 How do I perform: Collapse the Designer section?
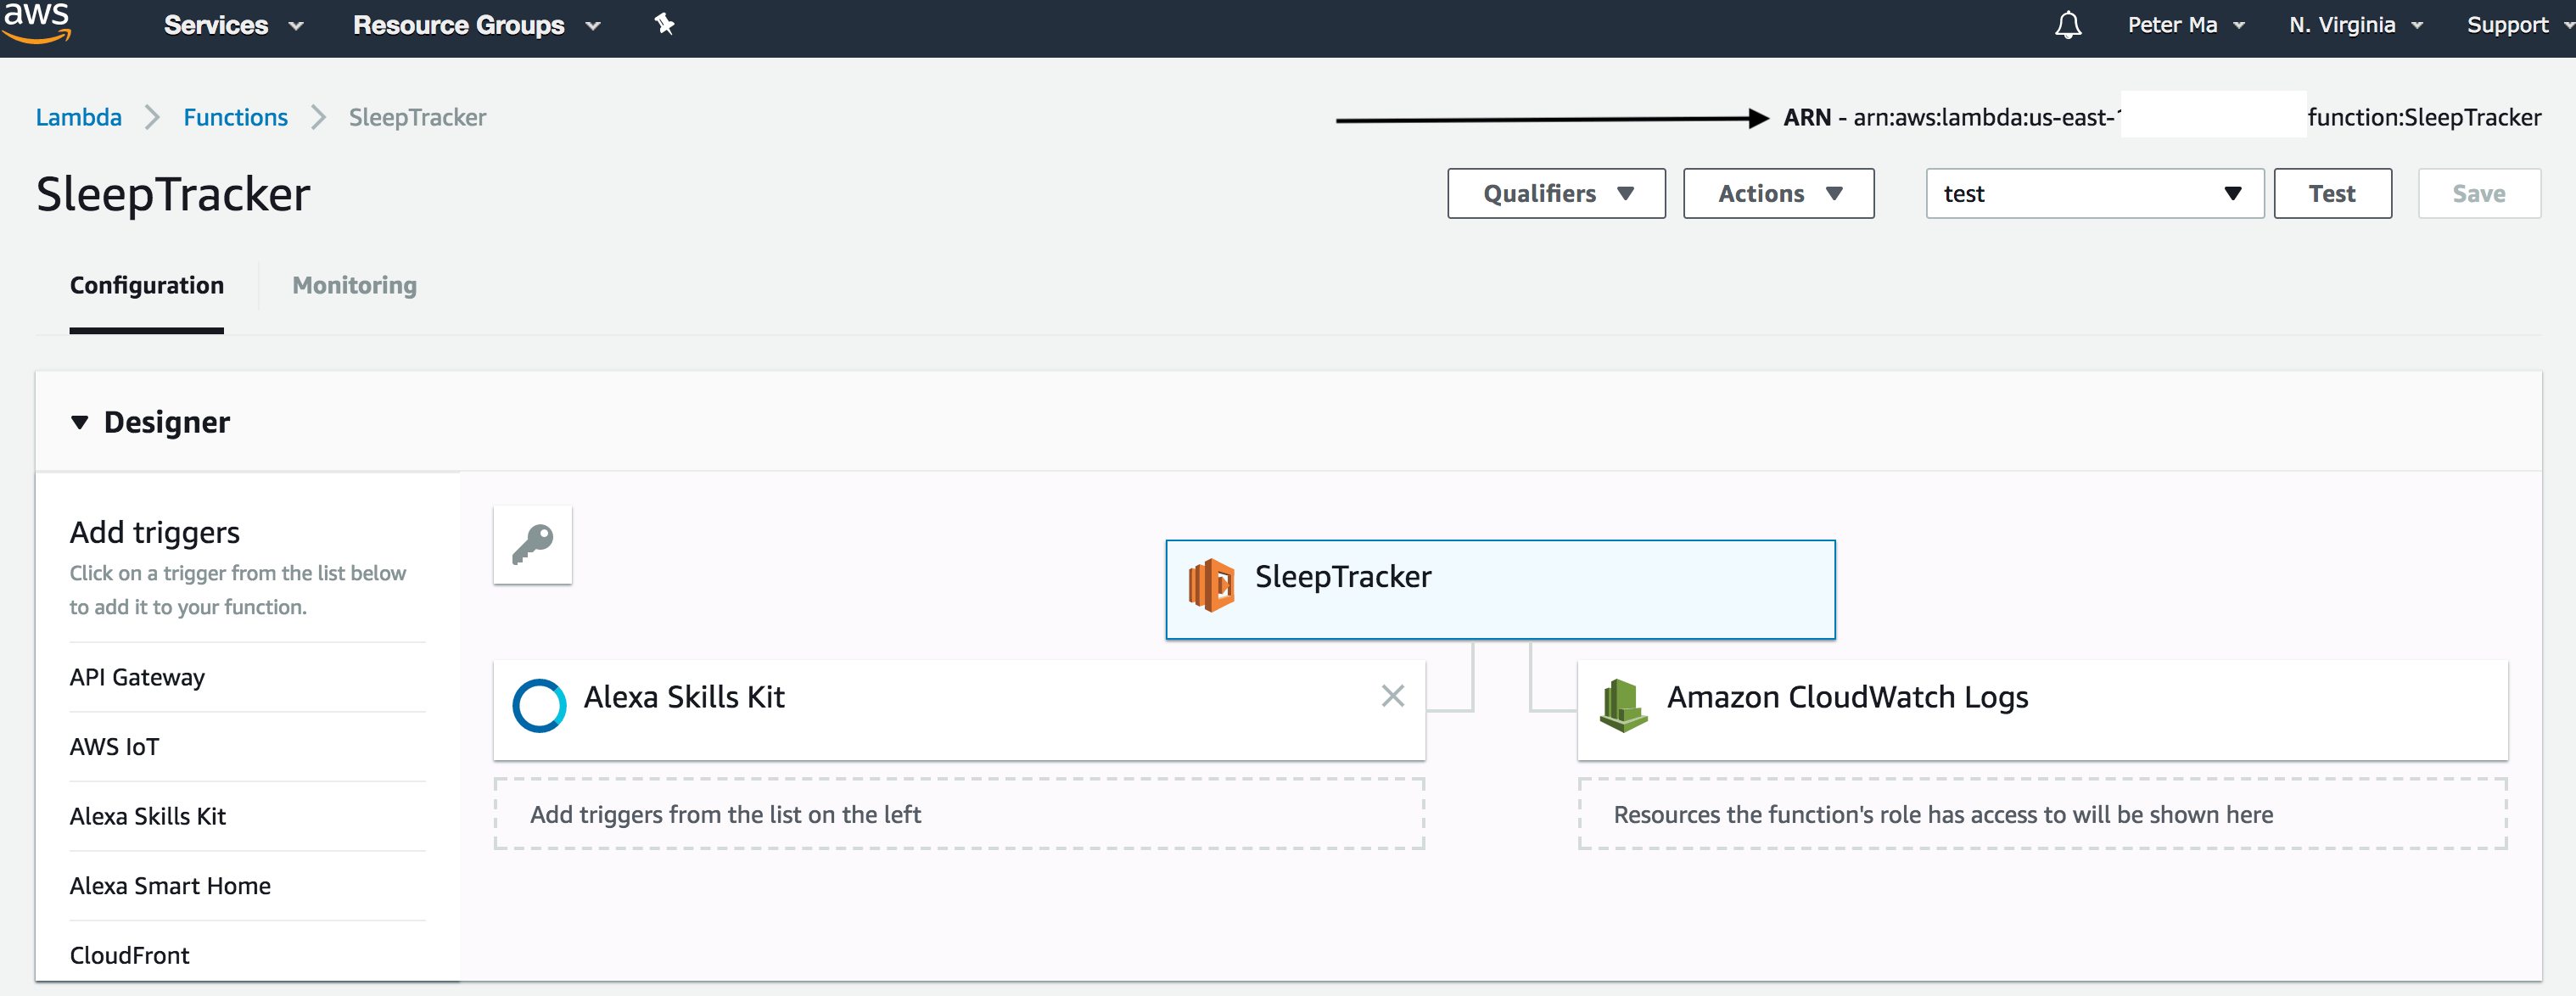80,423
